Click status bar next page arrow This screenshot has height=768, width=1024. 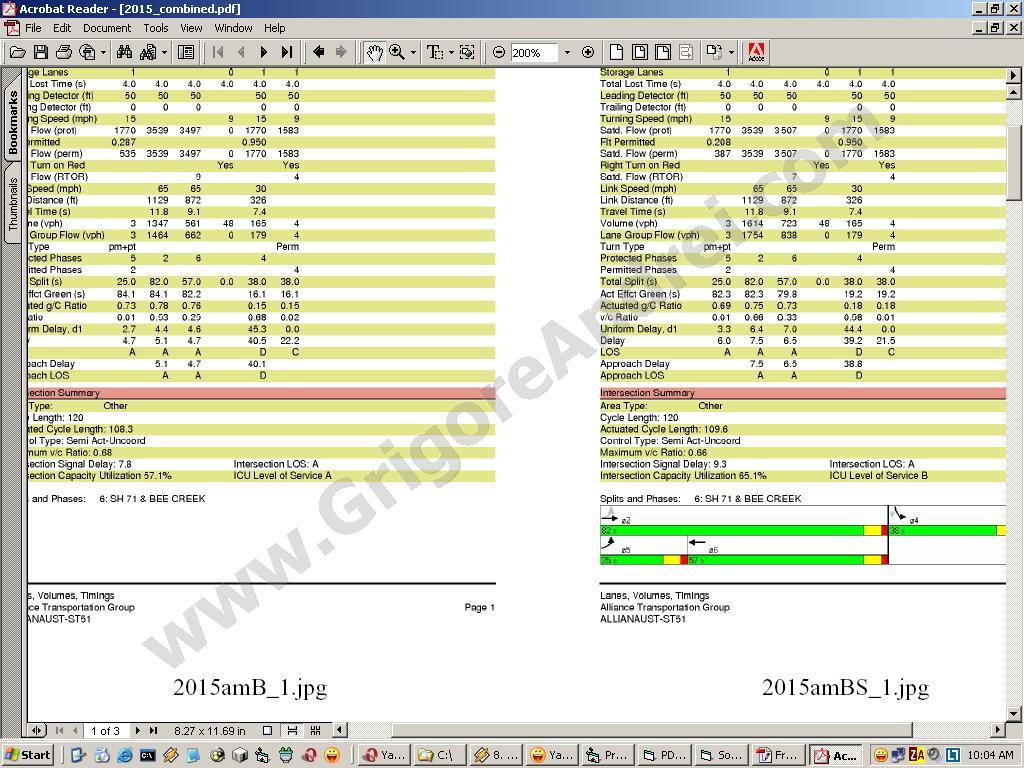coord(137,730)
